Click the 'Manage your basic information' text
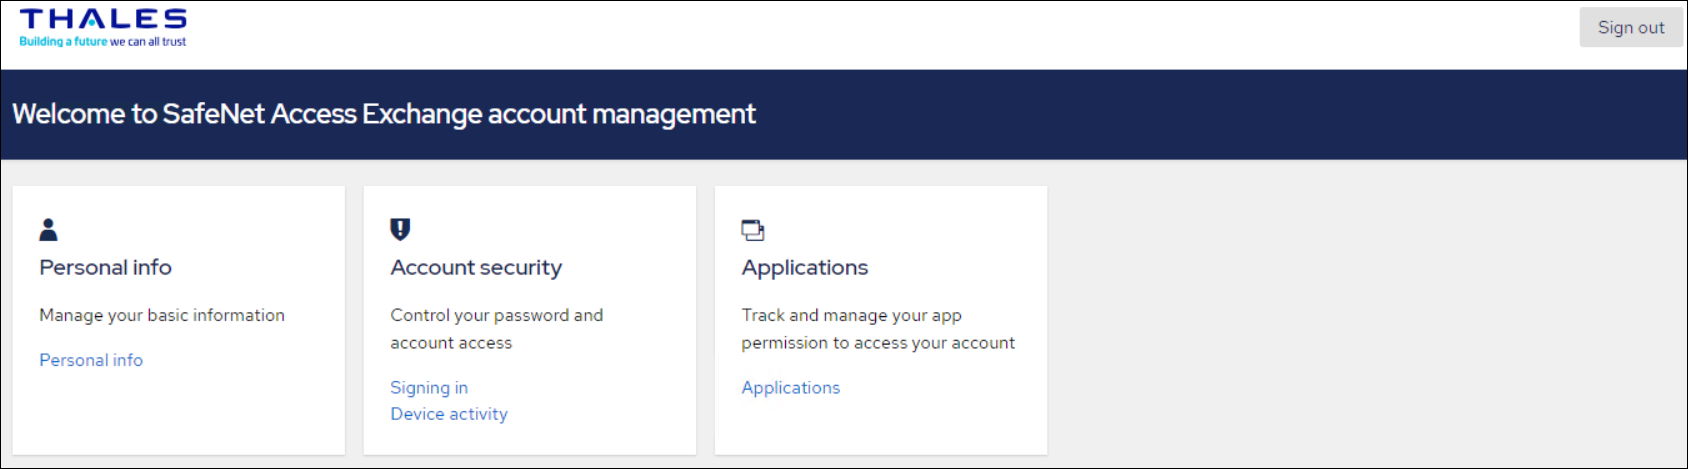 (162, 316)
